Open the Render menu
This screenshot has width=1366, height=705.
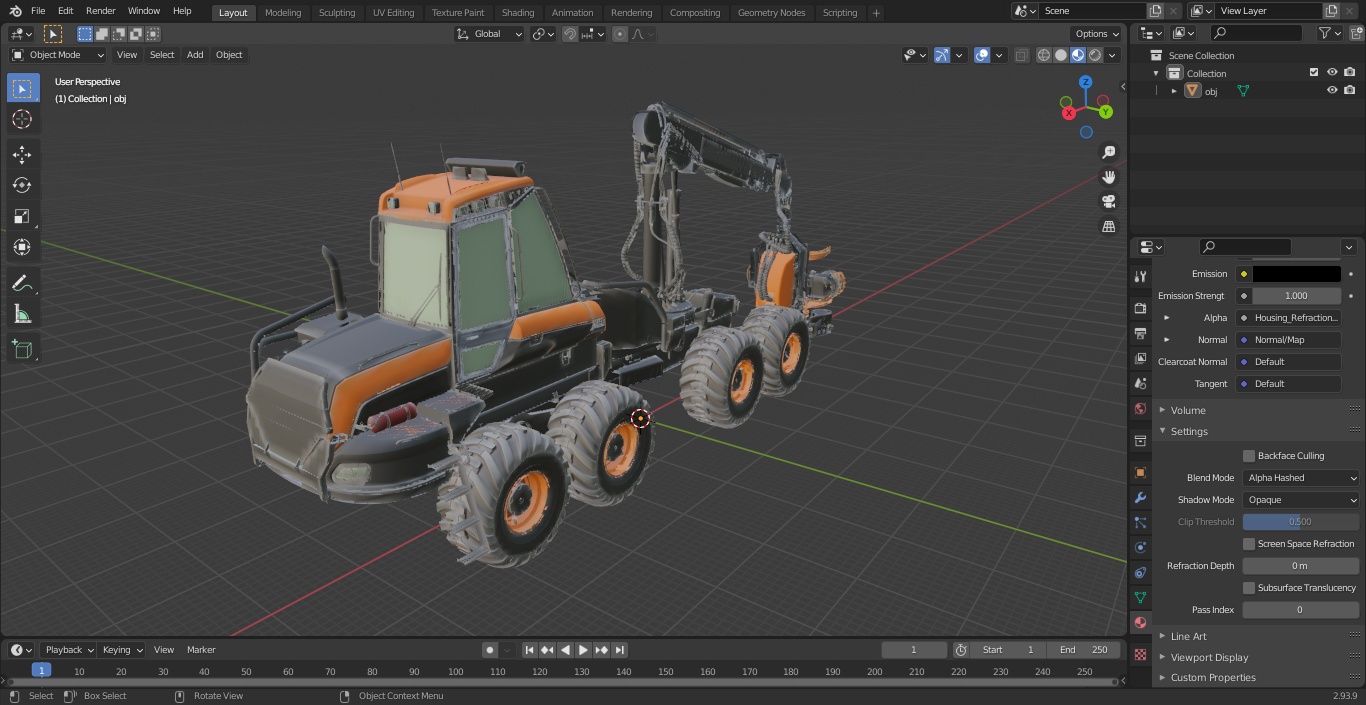coord(100,11)
